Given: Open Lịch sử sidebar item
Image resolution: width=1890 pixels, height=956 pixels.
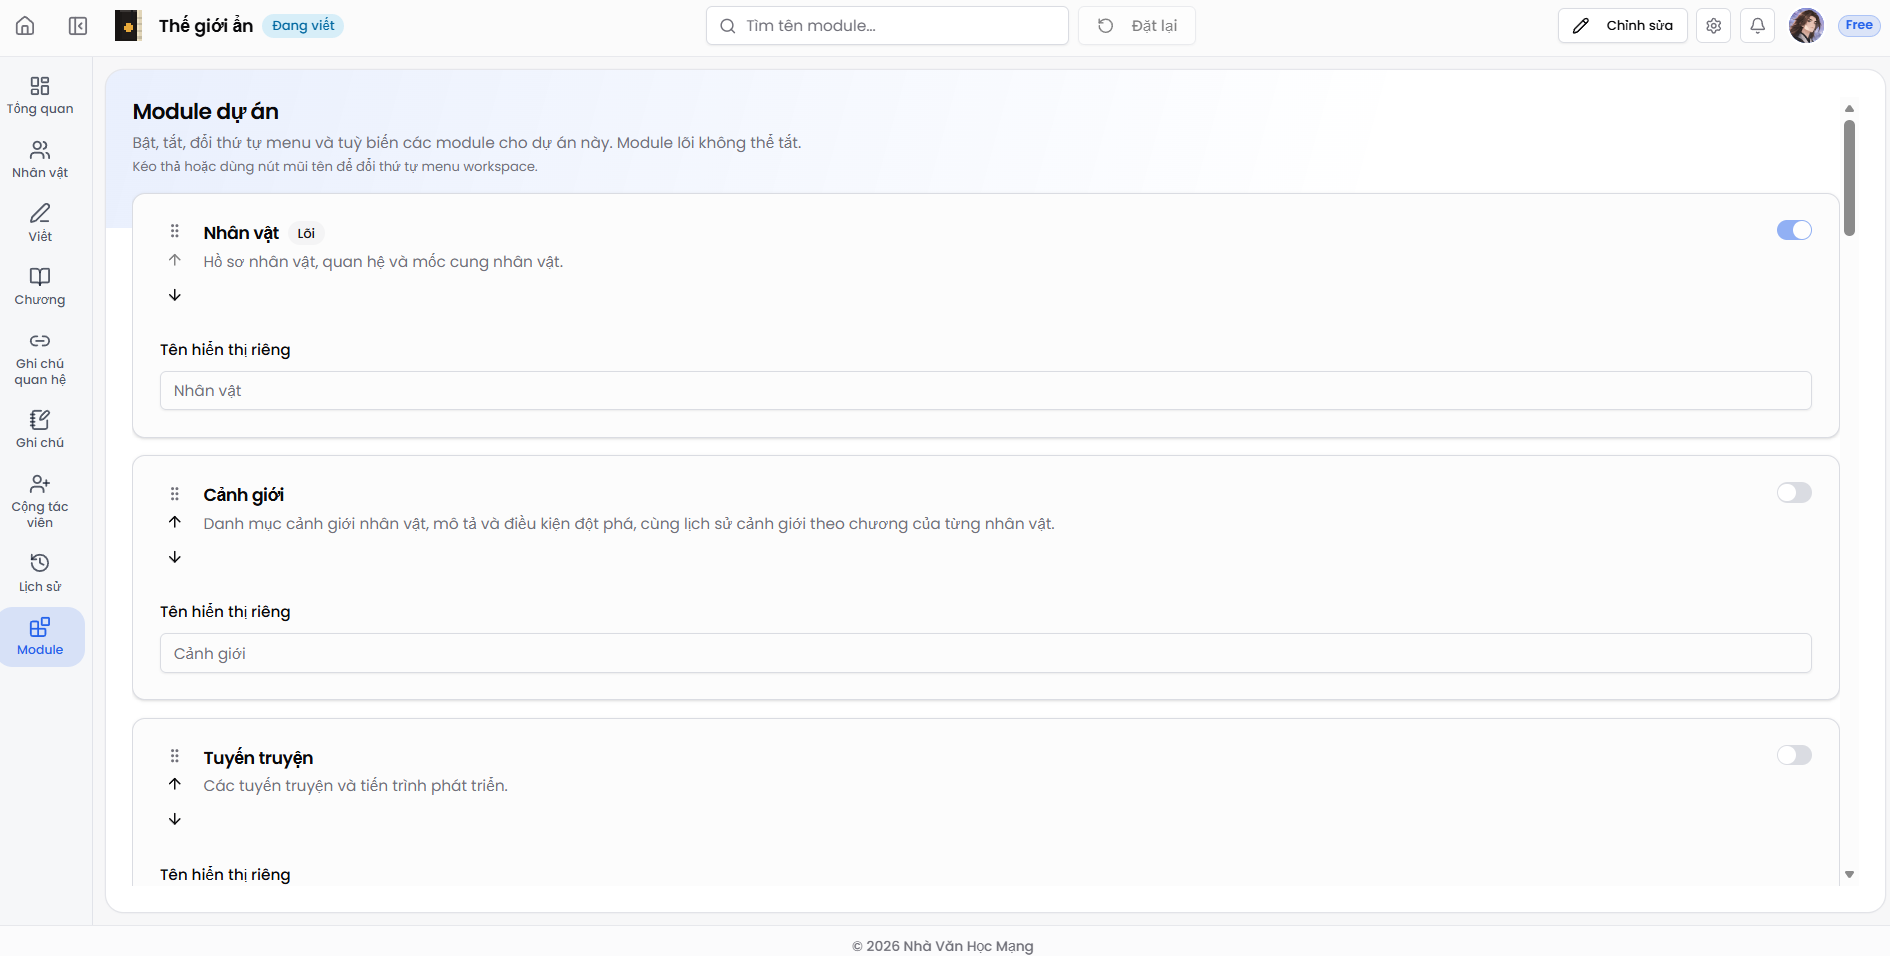Looking at the screenshot, I should pos(40,574).
